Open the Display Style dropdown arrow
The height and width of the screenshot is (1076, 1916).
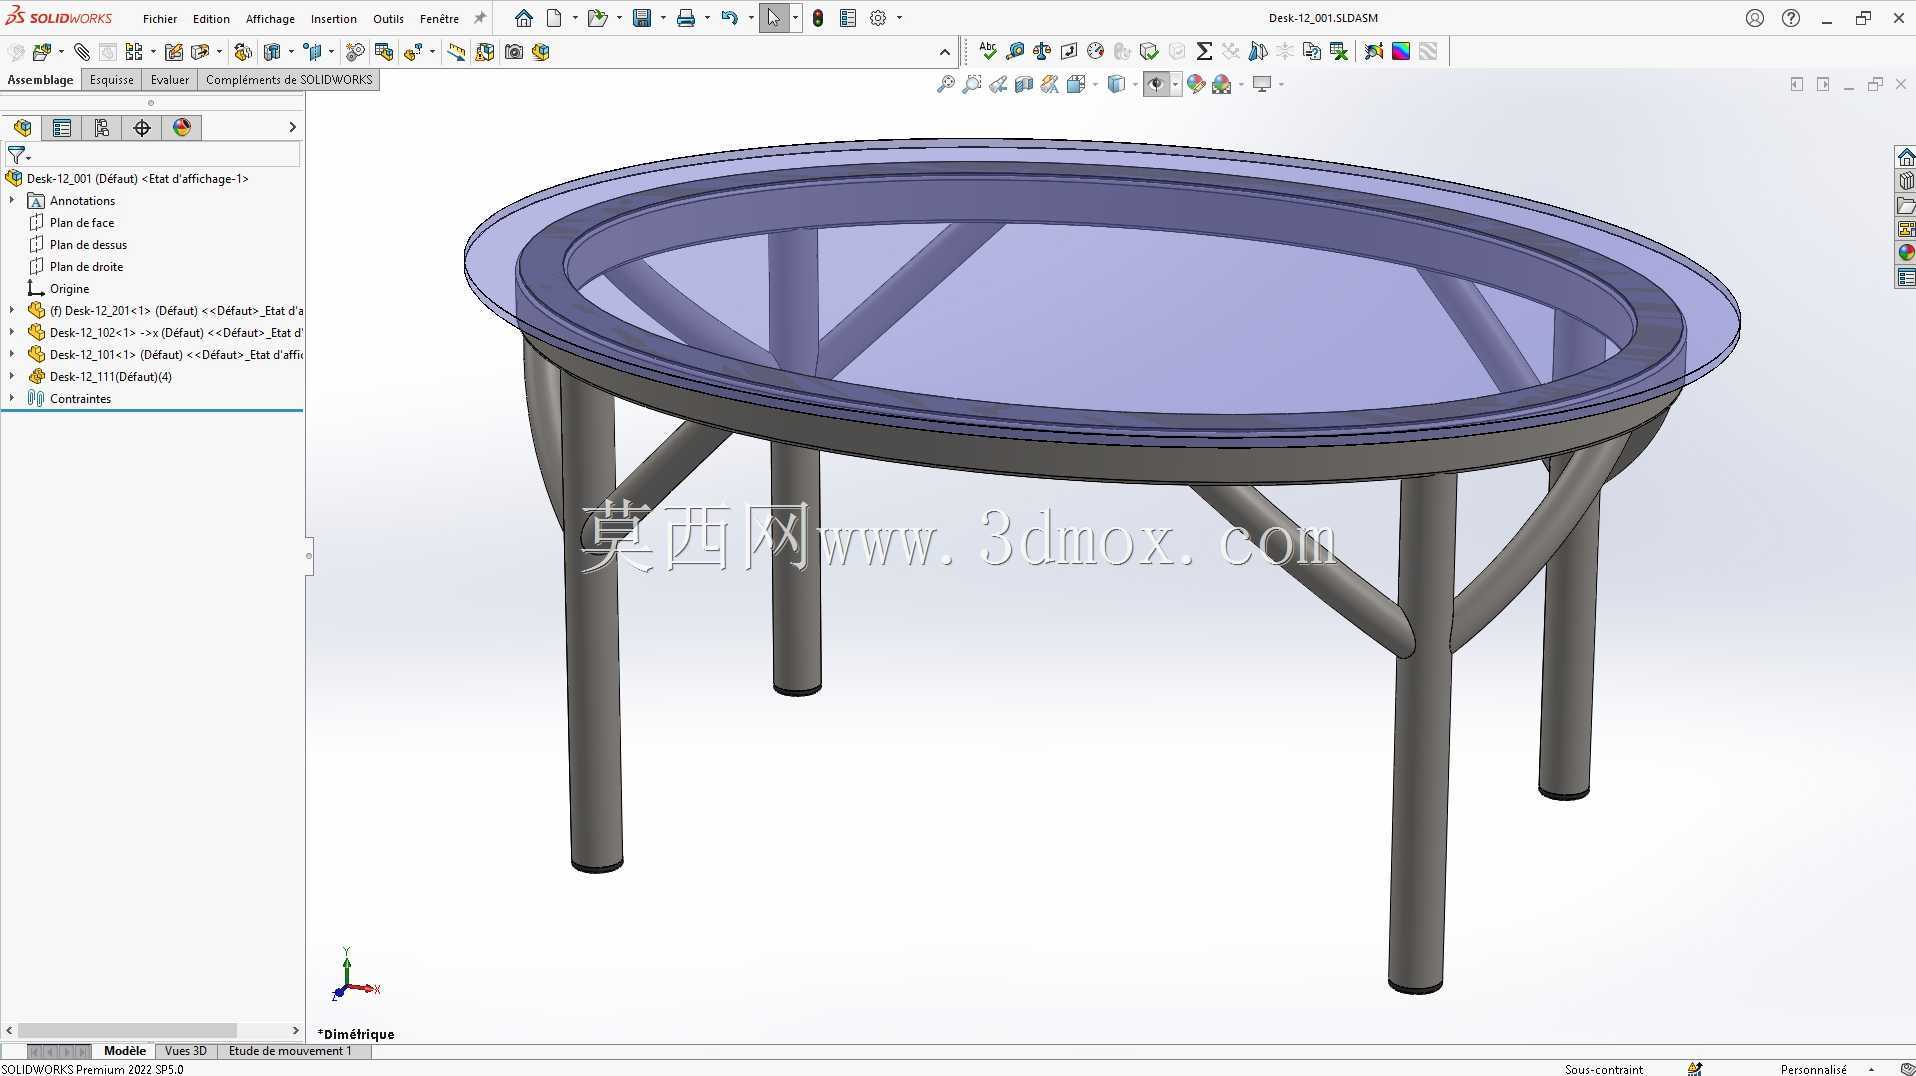[1135, 85]
